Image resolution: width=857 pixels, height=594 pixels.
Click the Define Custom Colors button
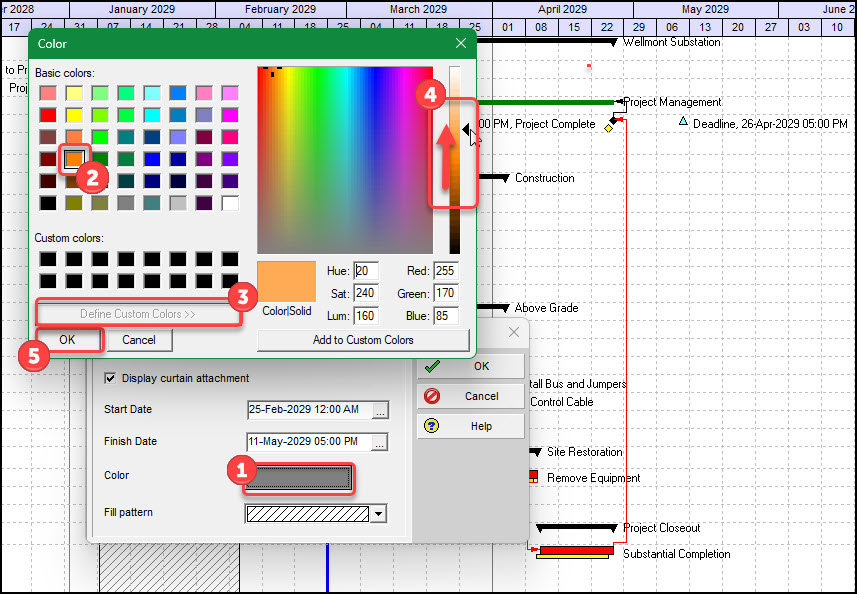138,314
